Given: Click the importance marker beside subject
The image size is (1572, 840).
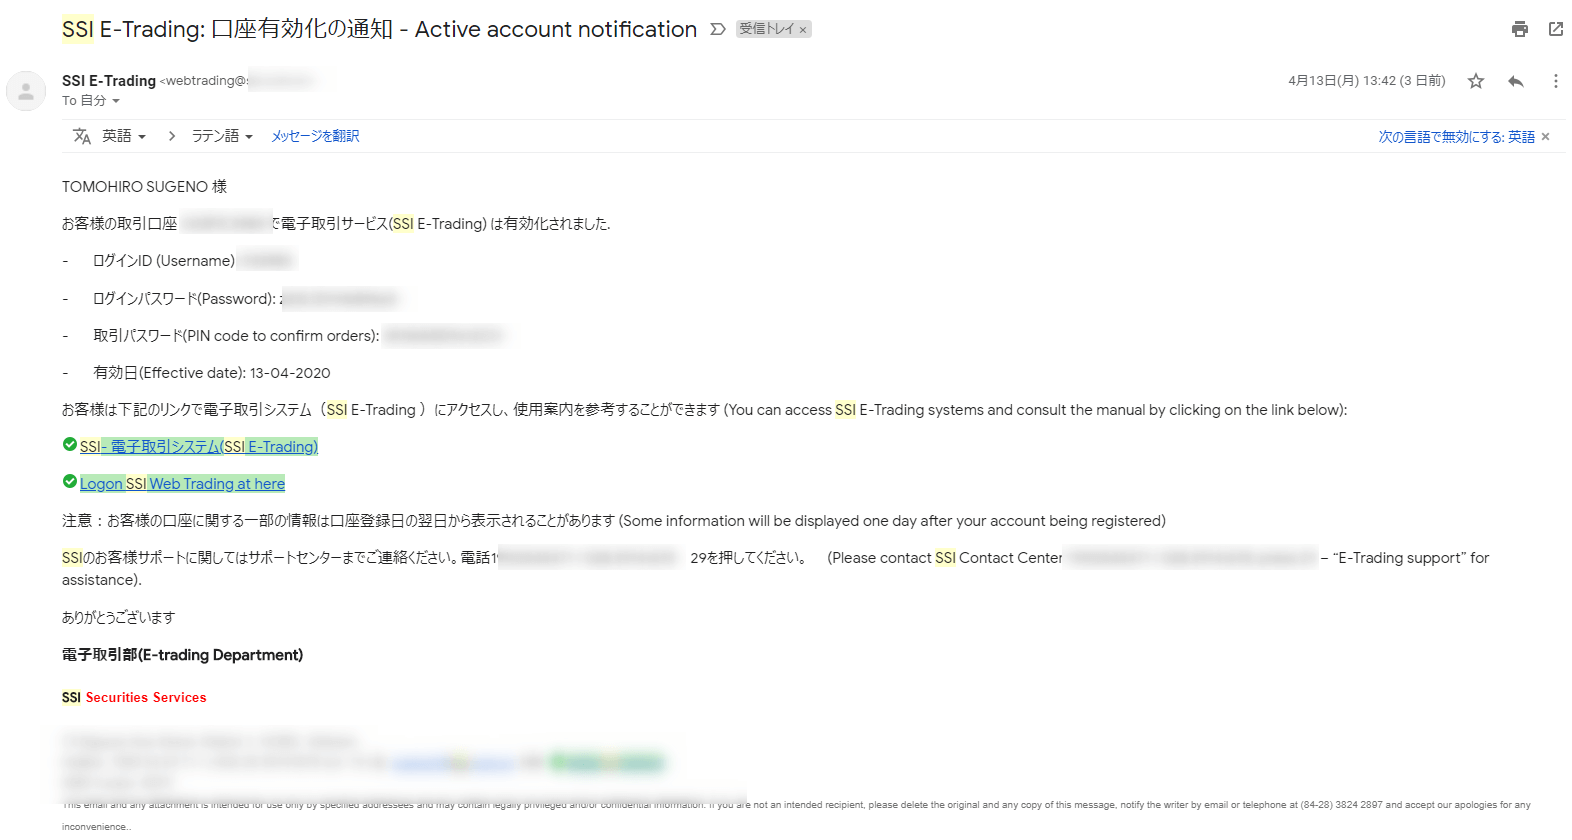Looking at the screenshot, I should coord(718,29).
